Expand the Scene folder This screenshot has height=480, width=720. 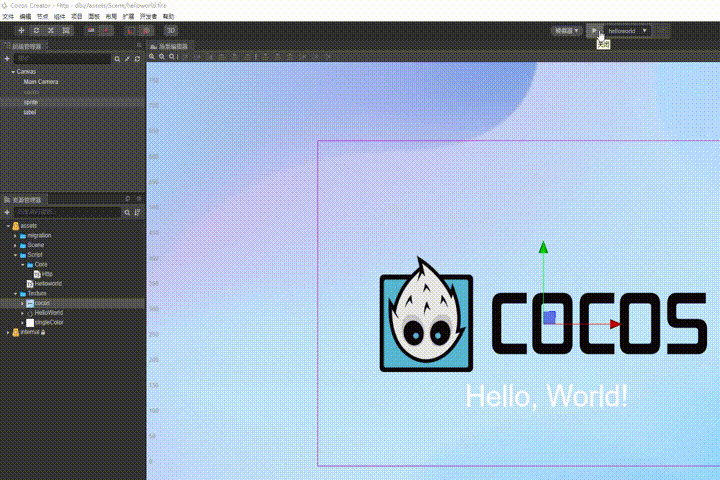[16, 245]
